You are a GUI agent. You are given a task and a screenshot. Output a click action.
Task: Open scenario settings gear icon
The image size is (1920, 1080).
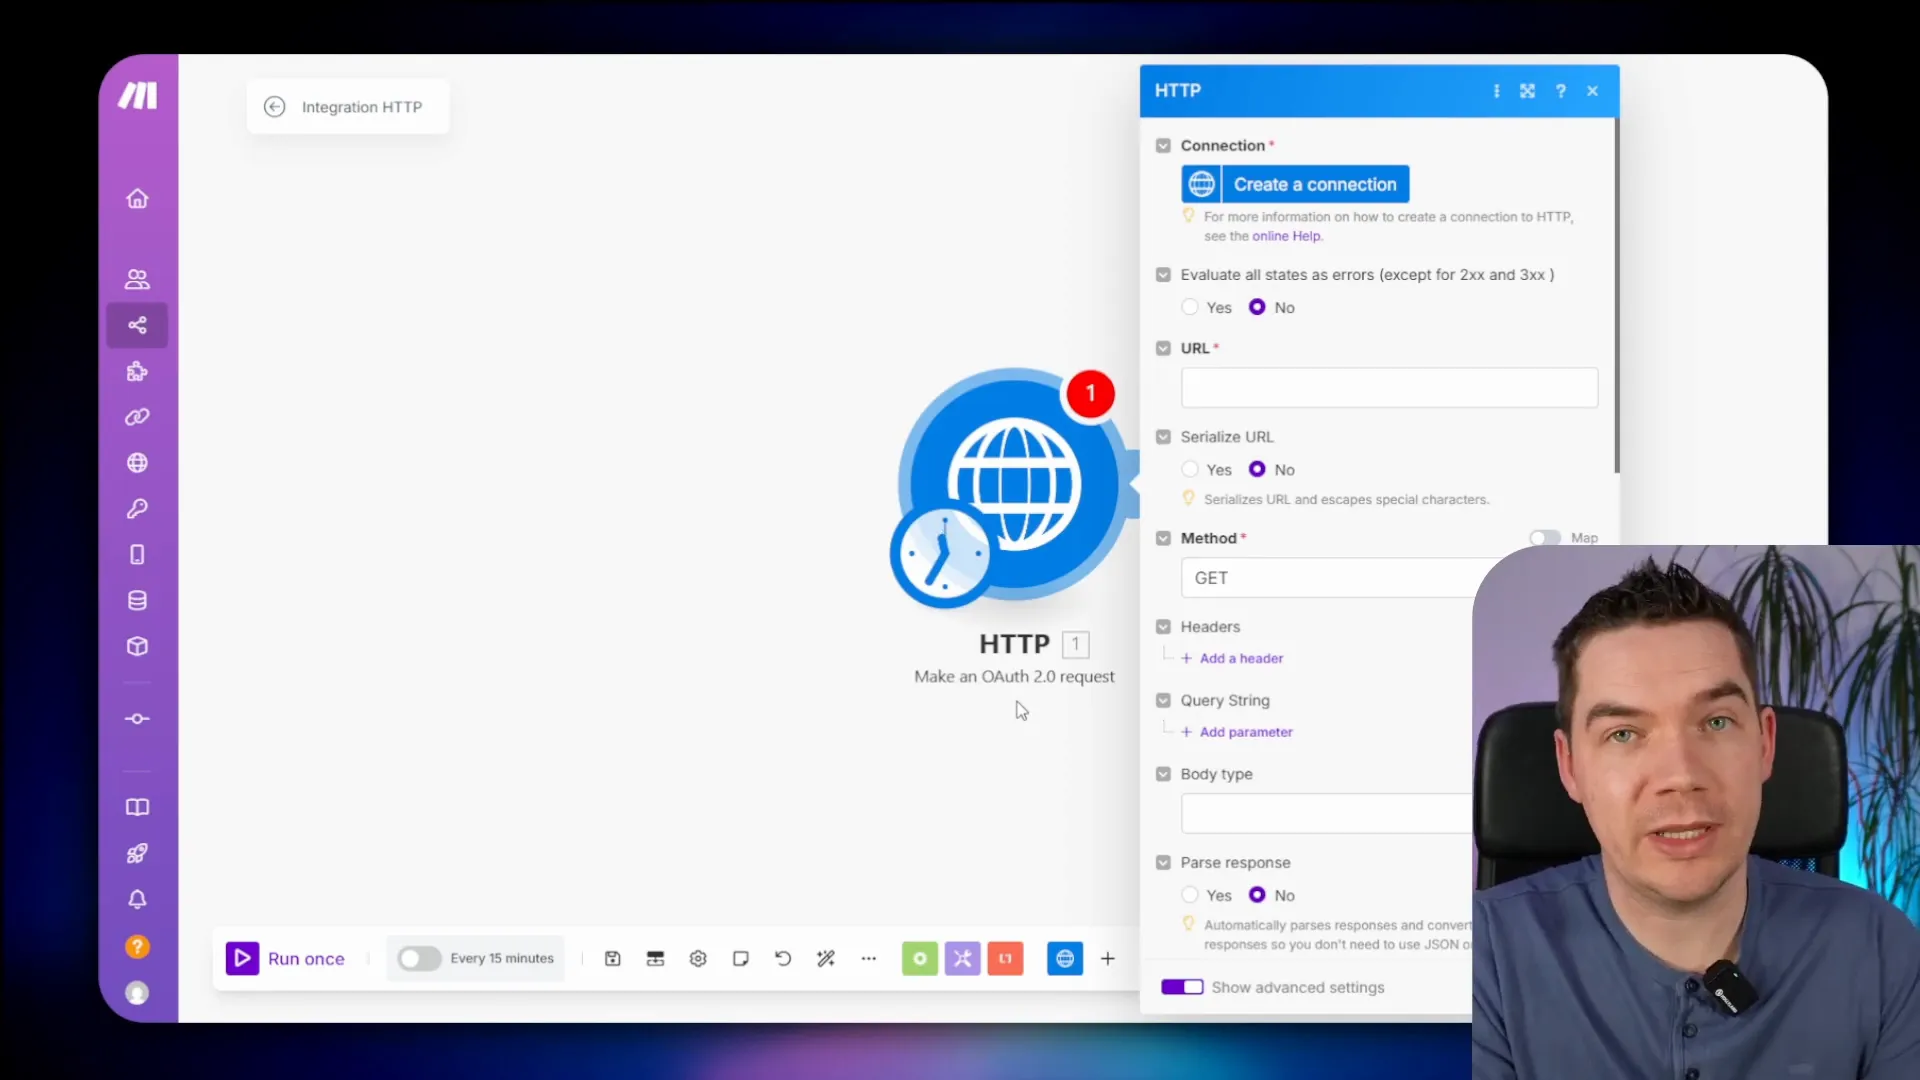pos(698,958)
